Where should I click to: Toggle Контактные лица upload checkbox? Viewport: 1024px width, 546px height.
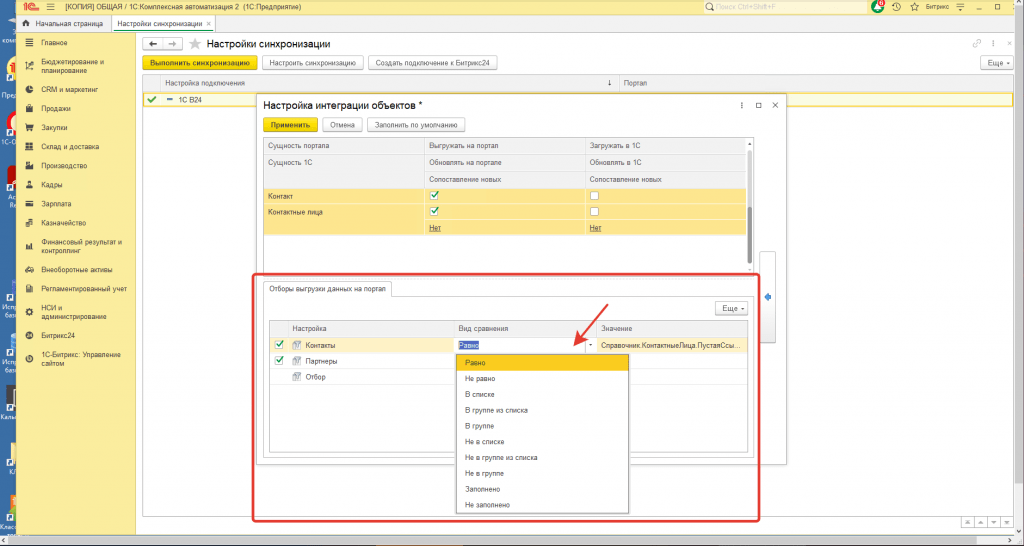pyautogui.click(x=434, y=212)
